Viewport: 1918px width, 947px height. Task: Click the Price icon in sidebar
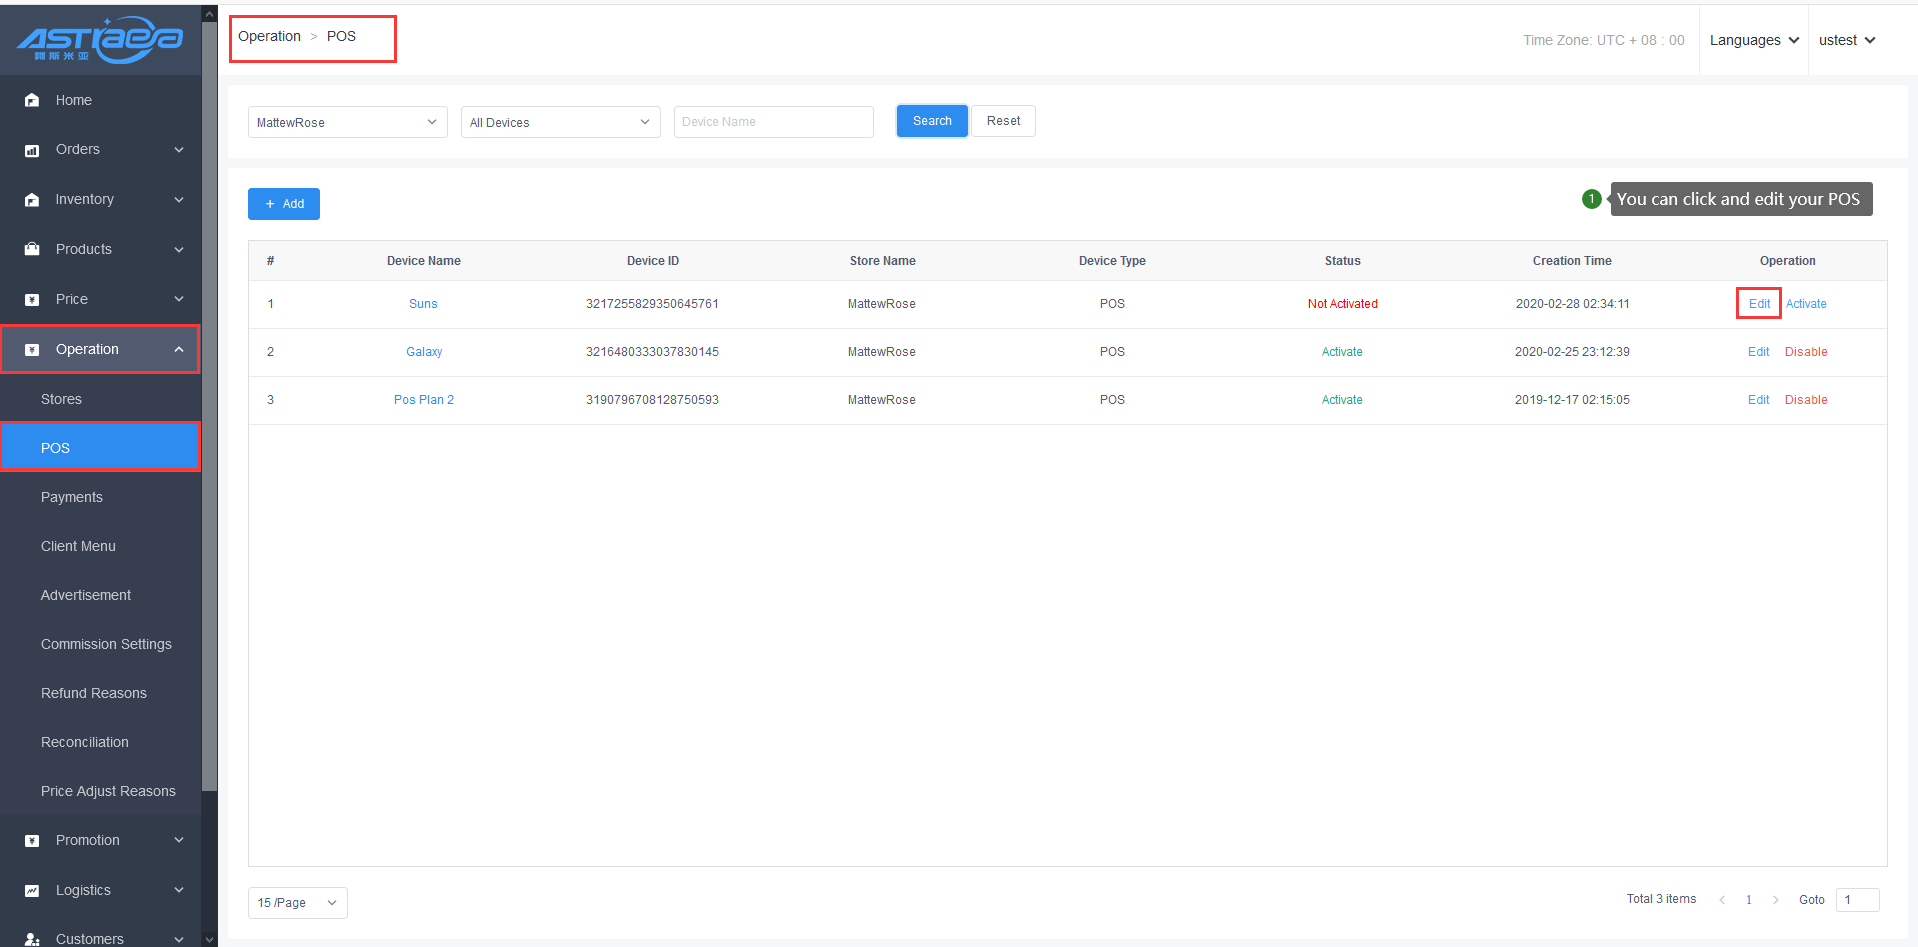pyautogui.click(x=32, y=299)
